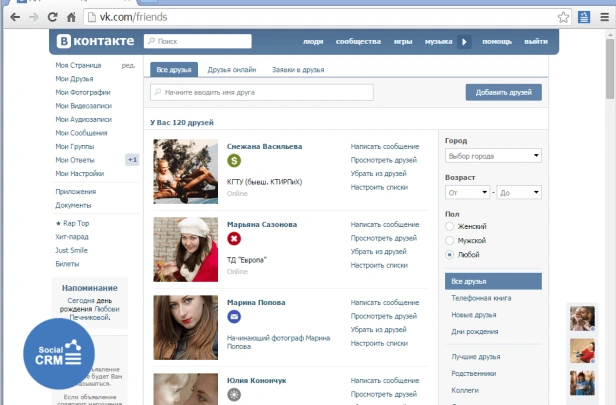This screenshot has height=405, width=616.
Task: Open the Выбор города dropdown
Action: click(x=493, y=156)
